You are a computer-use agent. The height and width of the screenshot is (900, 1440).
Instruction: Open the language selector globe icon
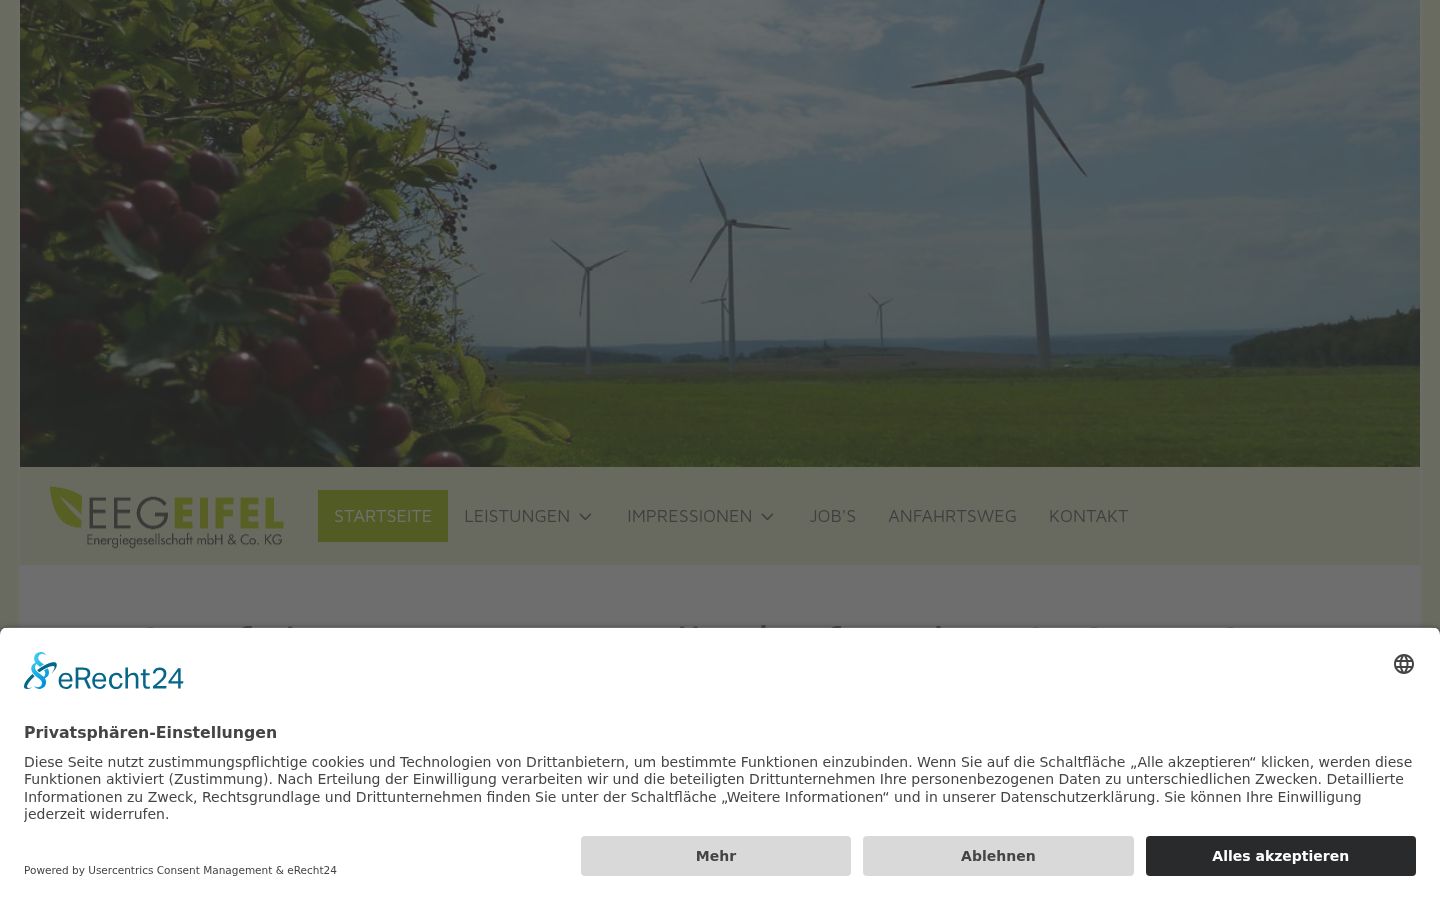point(1404,664)
